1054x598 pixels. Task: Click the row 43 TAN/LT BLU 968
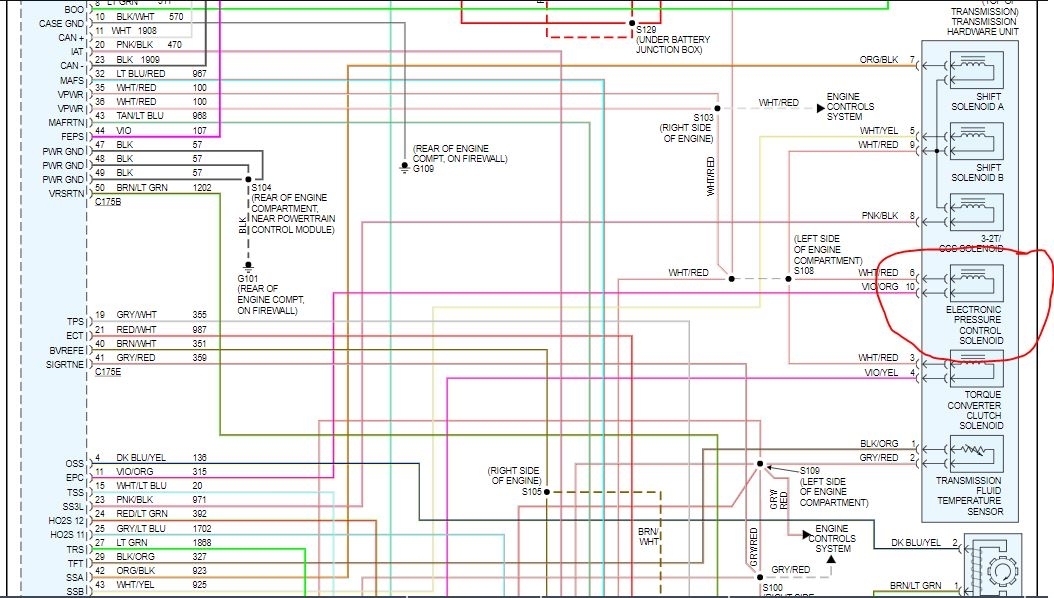click(151, 116)
